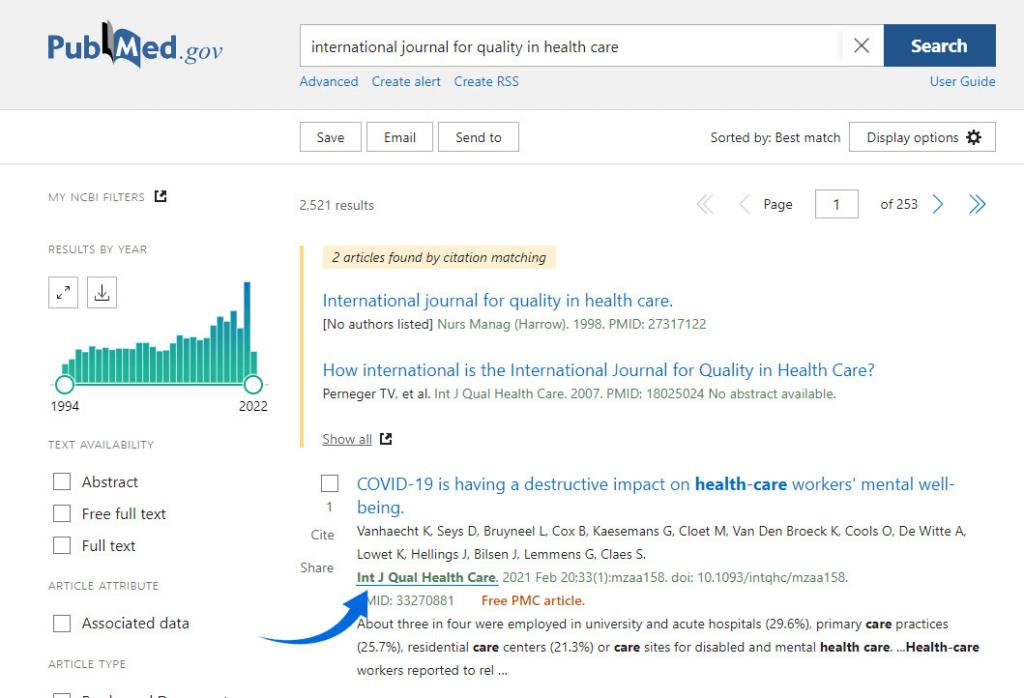The height and width of the screenshot is (698, 1024).
Task: Expand the Results by Year chart
Action: click(63, 292)
